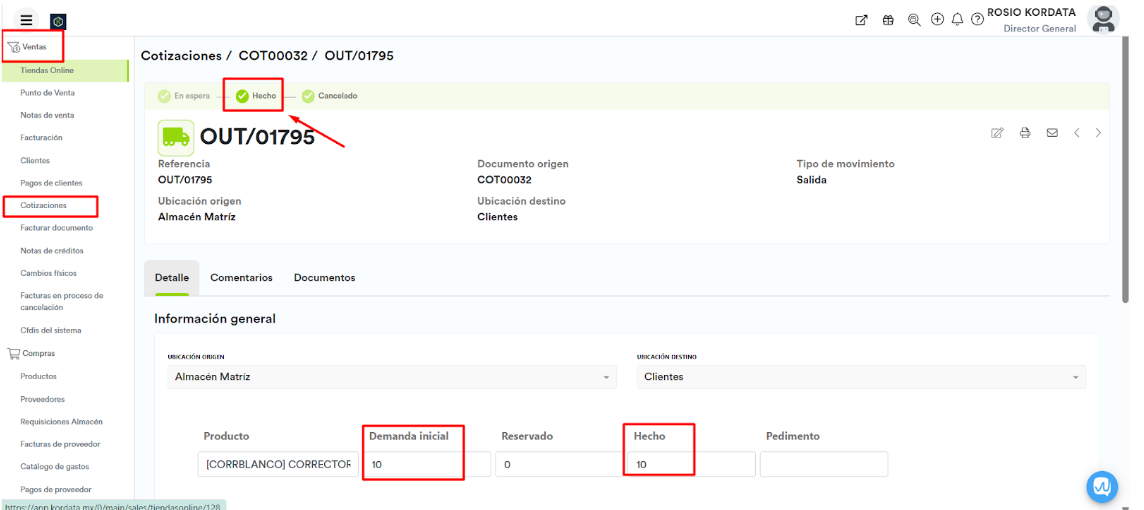
Task: Open the help question mark icon
Action: (x=977, y=19)
